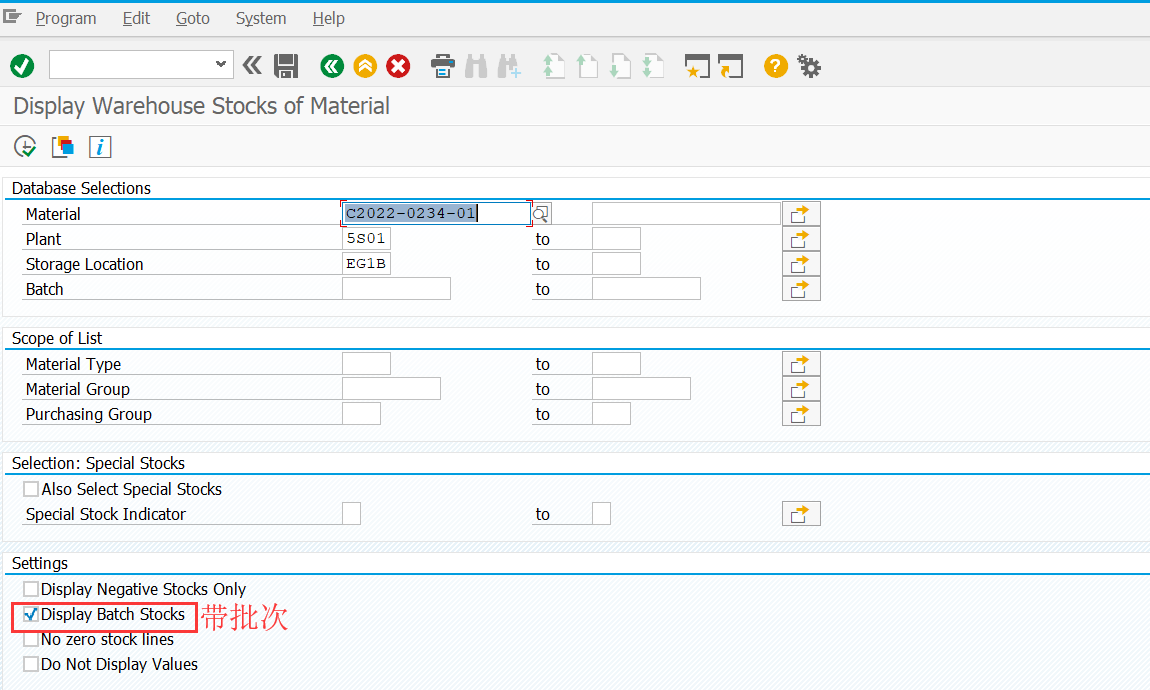Open the variant selection icon
This screenshot has height=690, width=1150.
pos(62,146)
